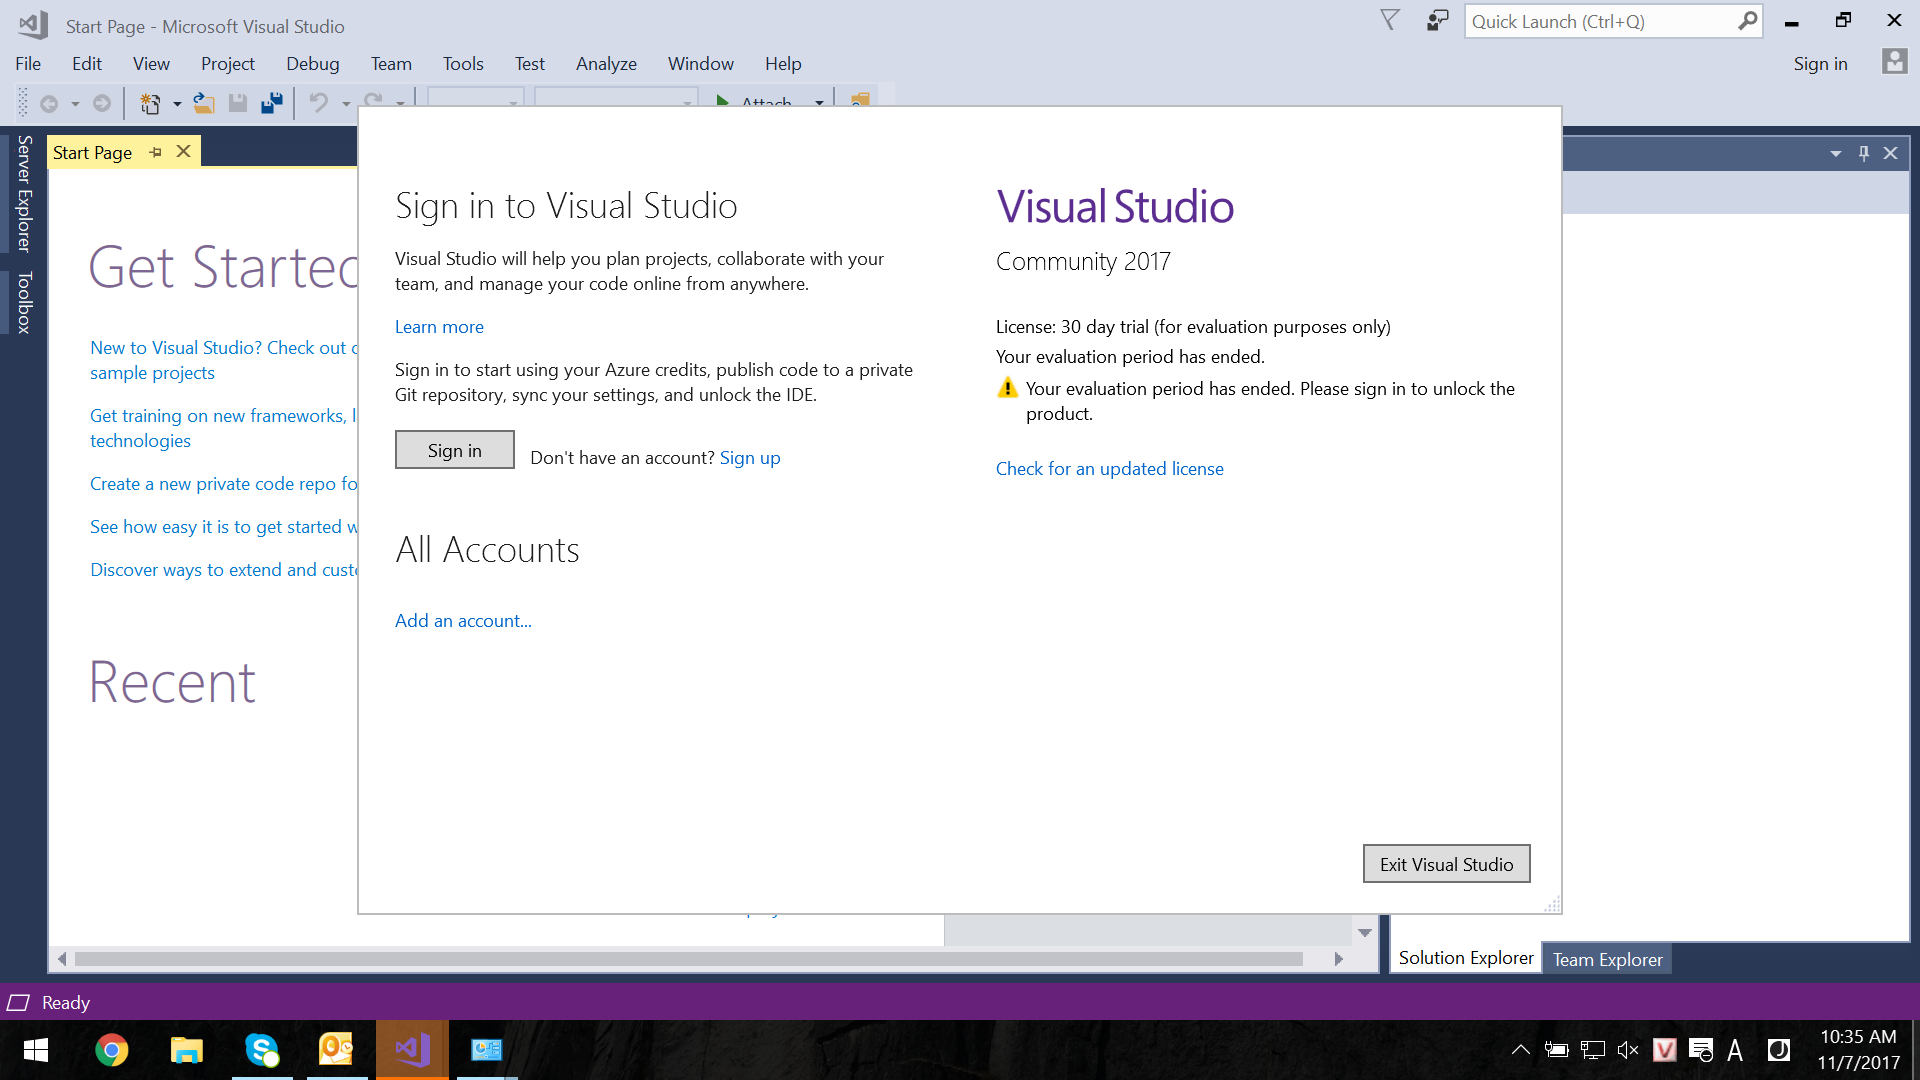This screenshot has height=1080, width=1920.
Task: Click Sign in at top right corner
Action: pyautogui.click(x=1820, y=63)
